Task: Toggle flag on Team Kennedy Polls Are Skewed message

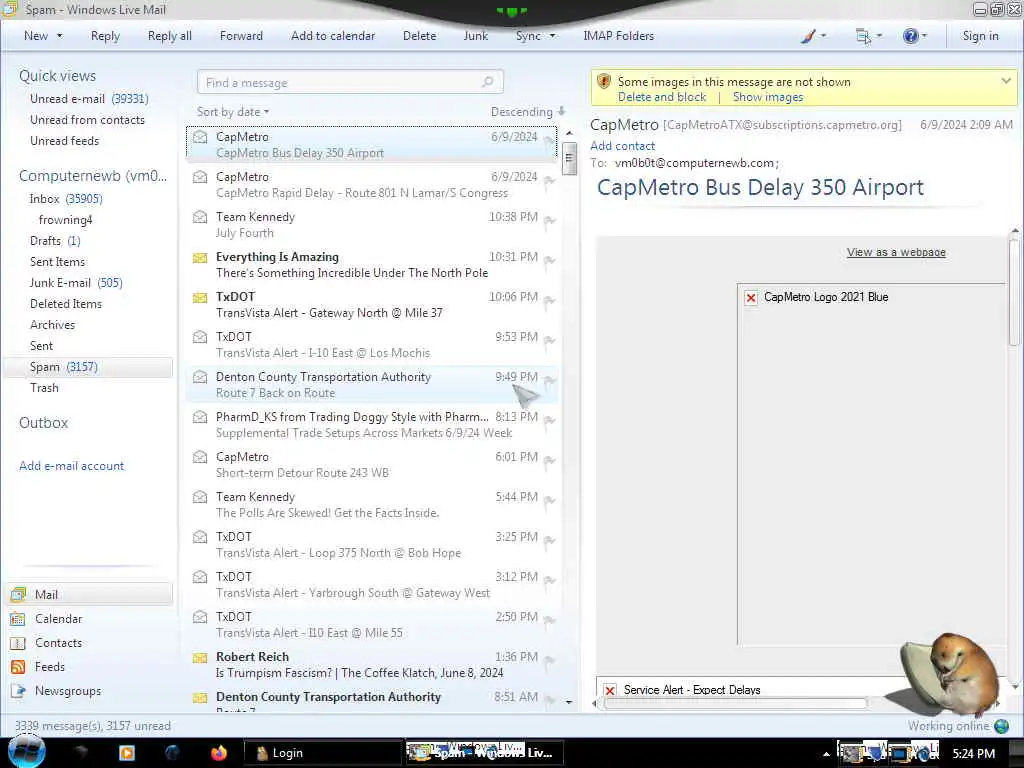Action: [550, 500]
